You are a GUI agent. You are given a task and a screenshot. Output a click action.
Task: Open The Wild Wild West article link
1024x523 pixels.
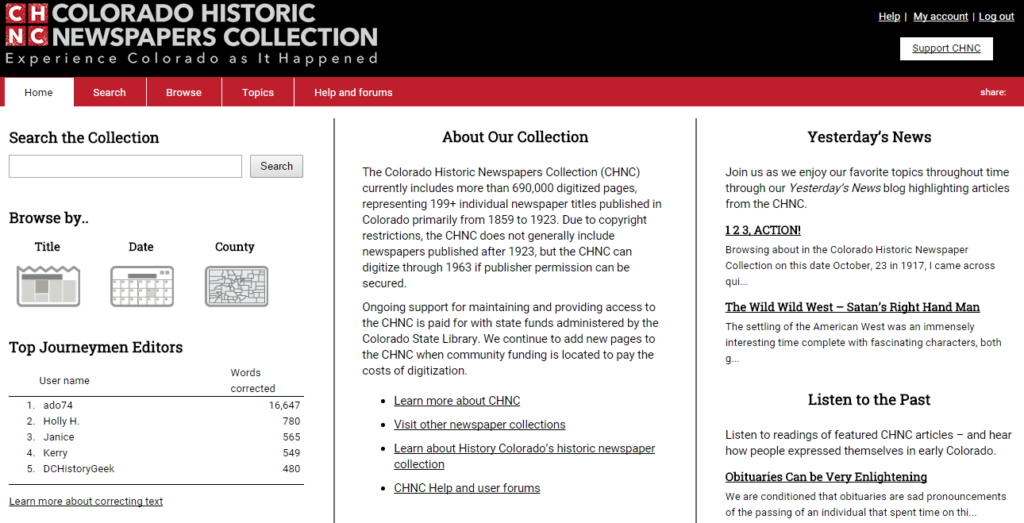tap(852, 307)
